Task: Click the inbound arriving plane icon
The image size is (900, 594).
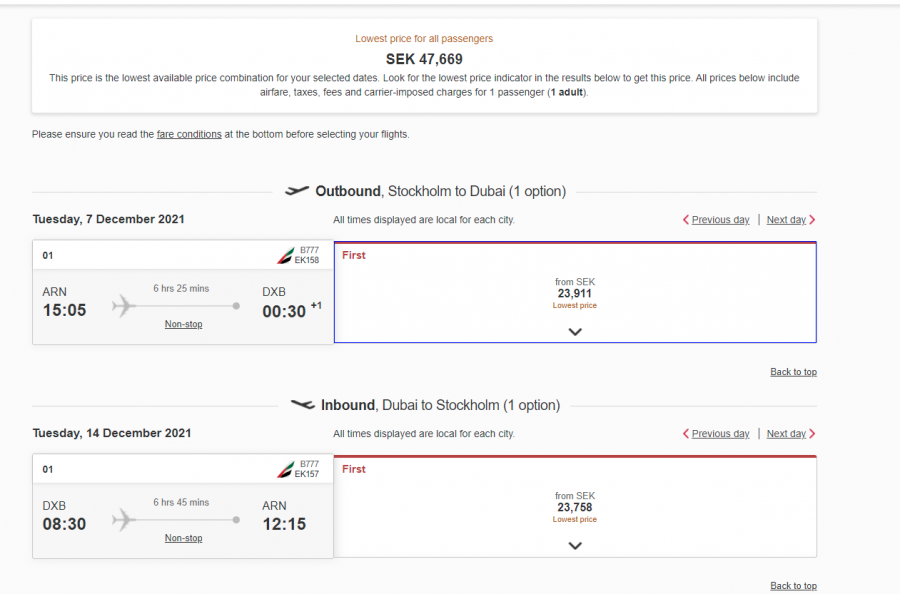Action: point(302,405)
